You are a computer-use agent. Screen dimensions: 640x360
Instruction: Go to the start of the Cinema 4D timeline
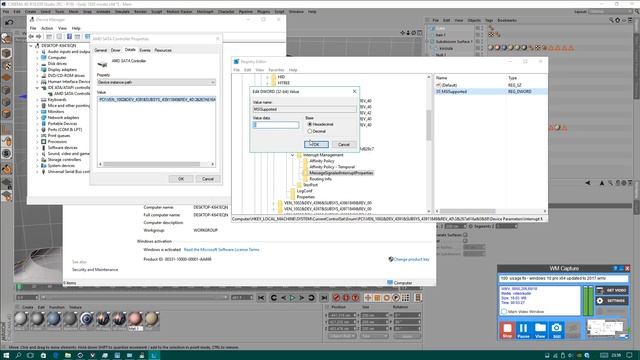[x=261, y=298]
